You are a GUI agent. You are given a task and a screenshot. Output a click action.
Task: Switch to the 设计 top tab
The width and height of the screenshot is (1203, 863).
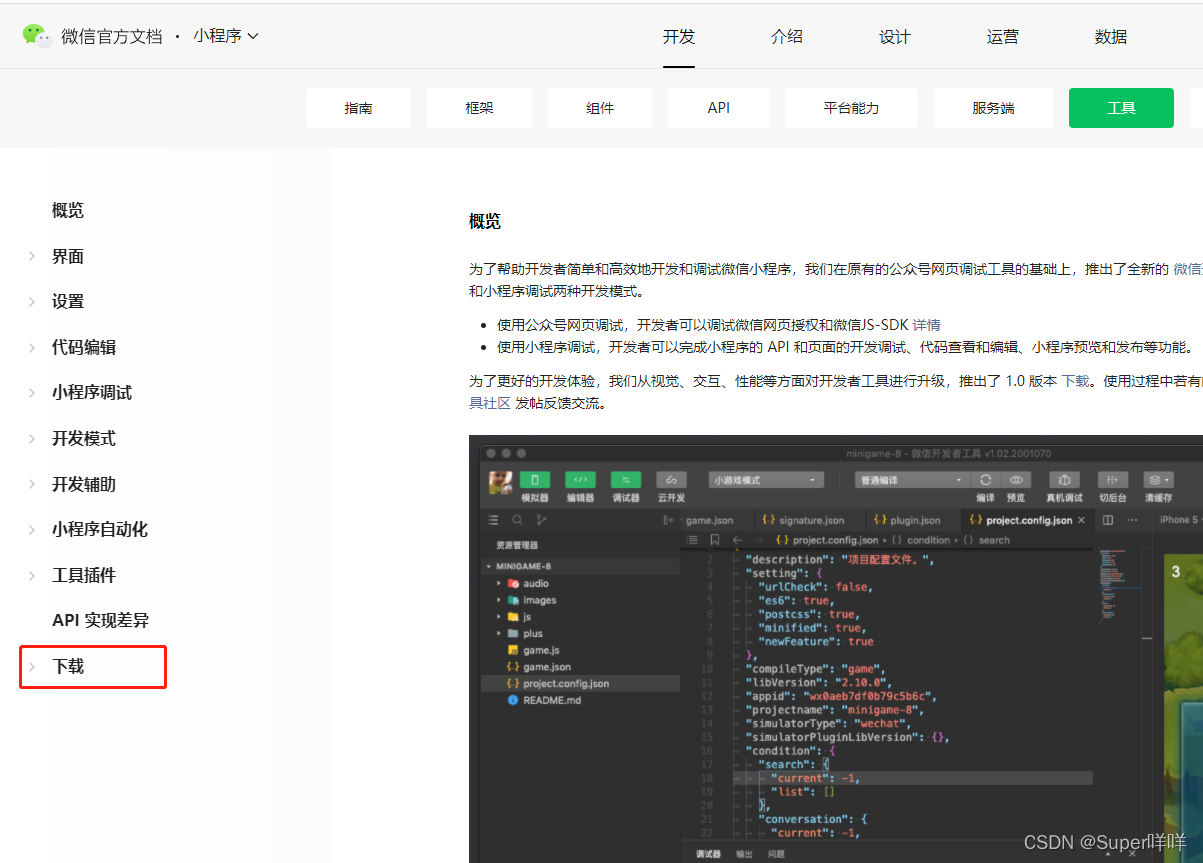pyautogui.click(x=894, y=37)
